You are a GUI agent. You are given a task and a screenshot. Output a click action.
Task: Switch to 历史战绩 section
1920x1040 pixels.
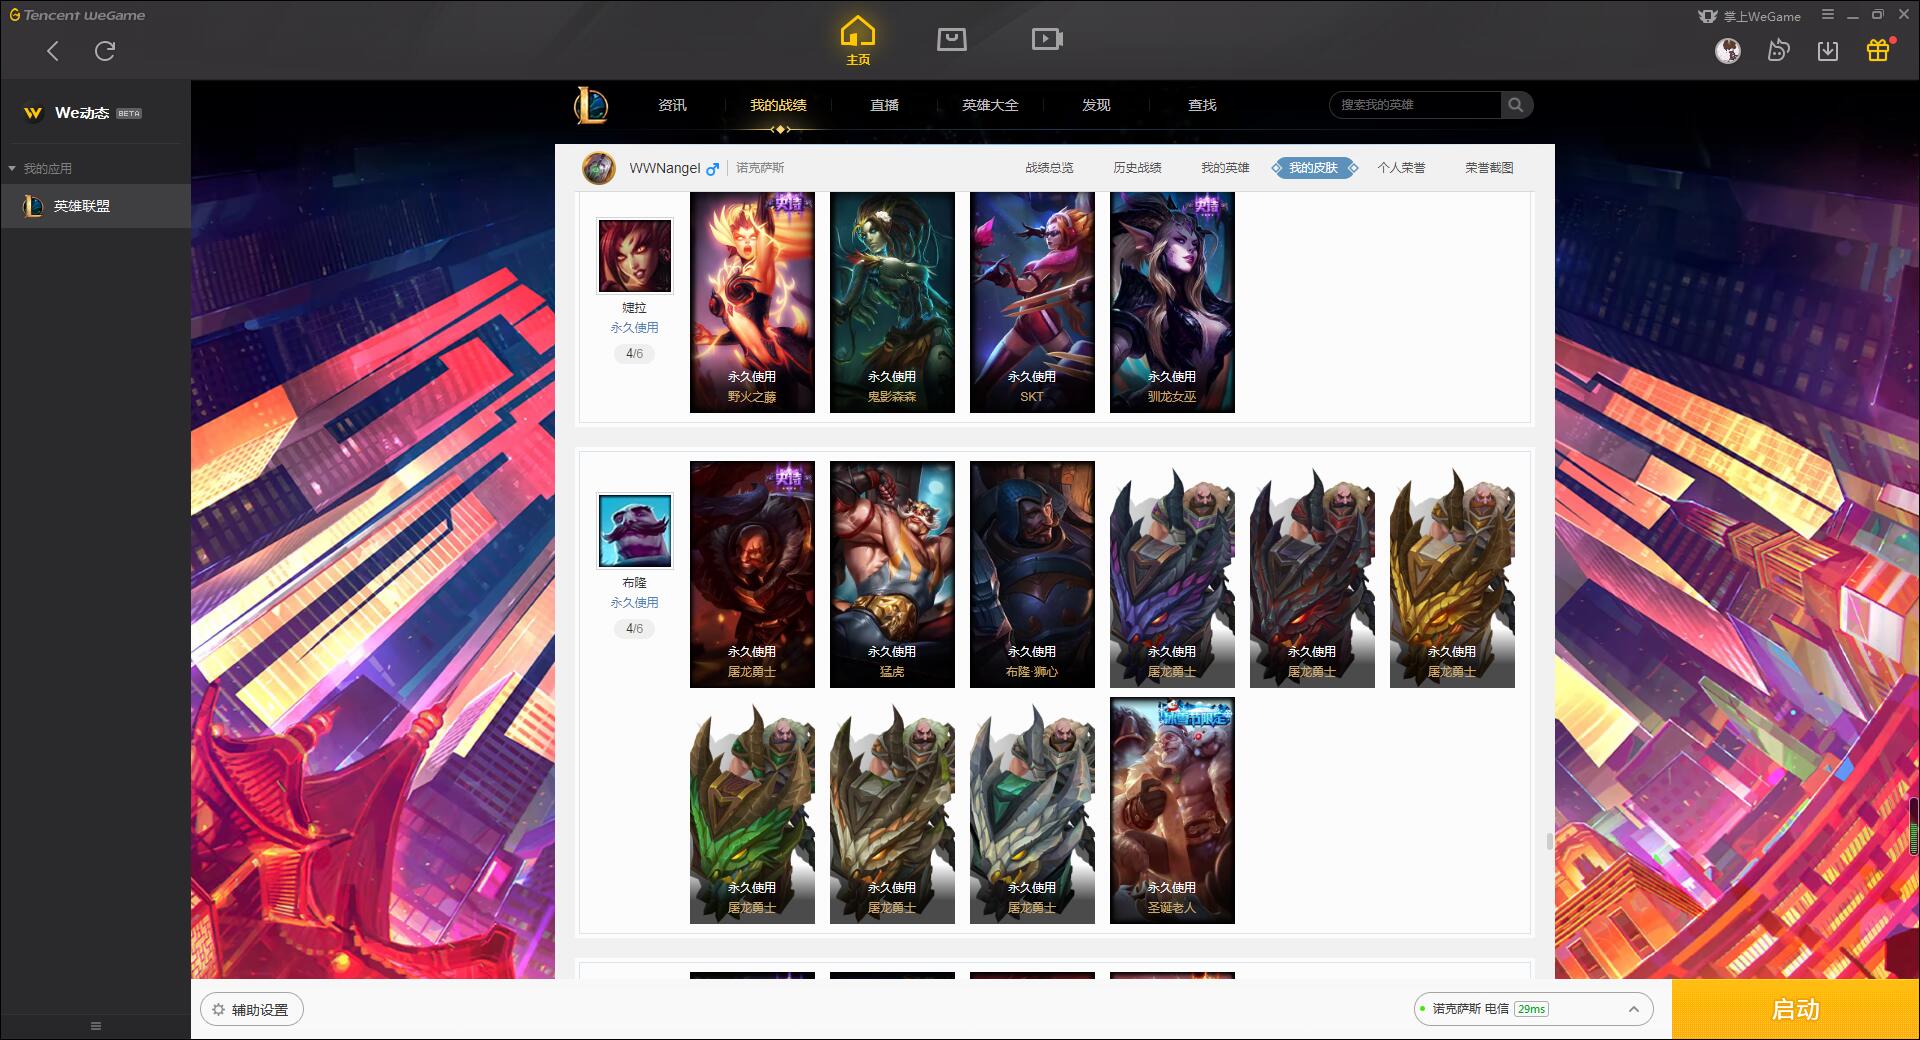click(x=1137, y=168)
